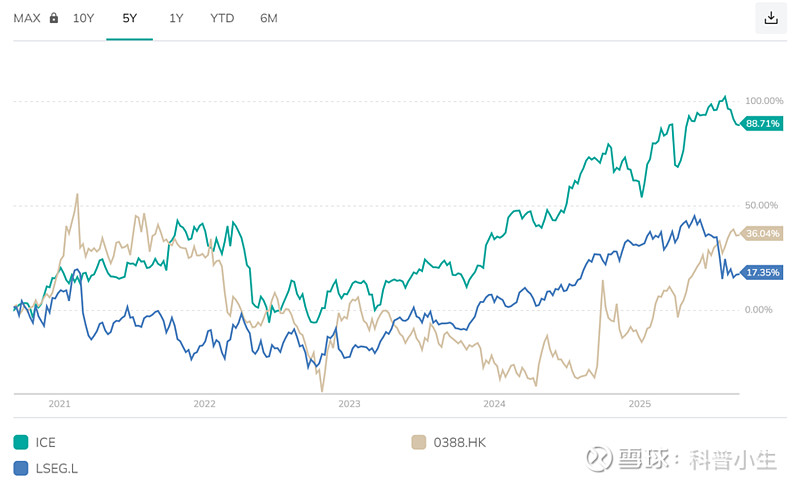Click the download chart icon
800x484 pixels.
coord(770,18)
